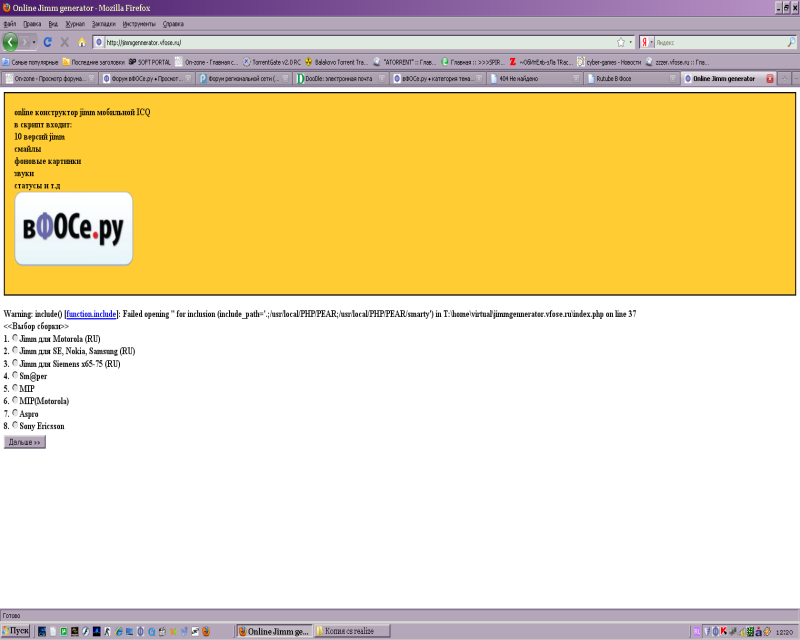Bookmark page with the star icon
The width and height of the screenshot is (800, 640).
click(x=621, y=42)
